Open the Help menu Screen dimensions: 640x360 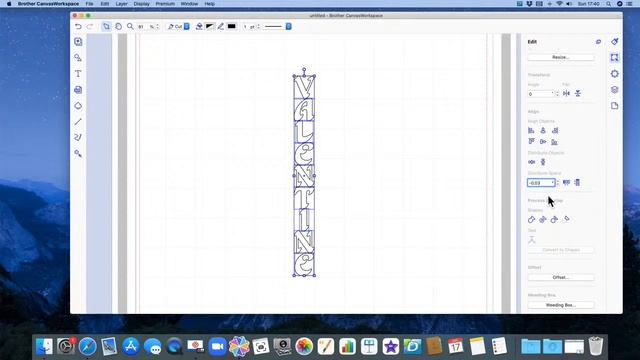point(210,4)
